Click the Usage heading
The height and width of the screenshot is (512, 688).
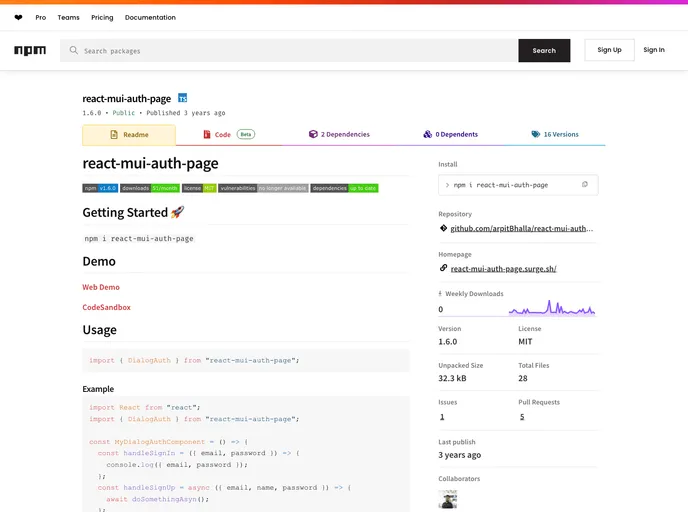(x=100, y=330)
